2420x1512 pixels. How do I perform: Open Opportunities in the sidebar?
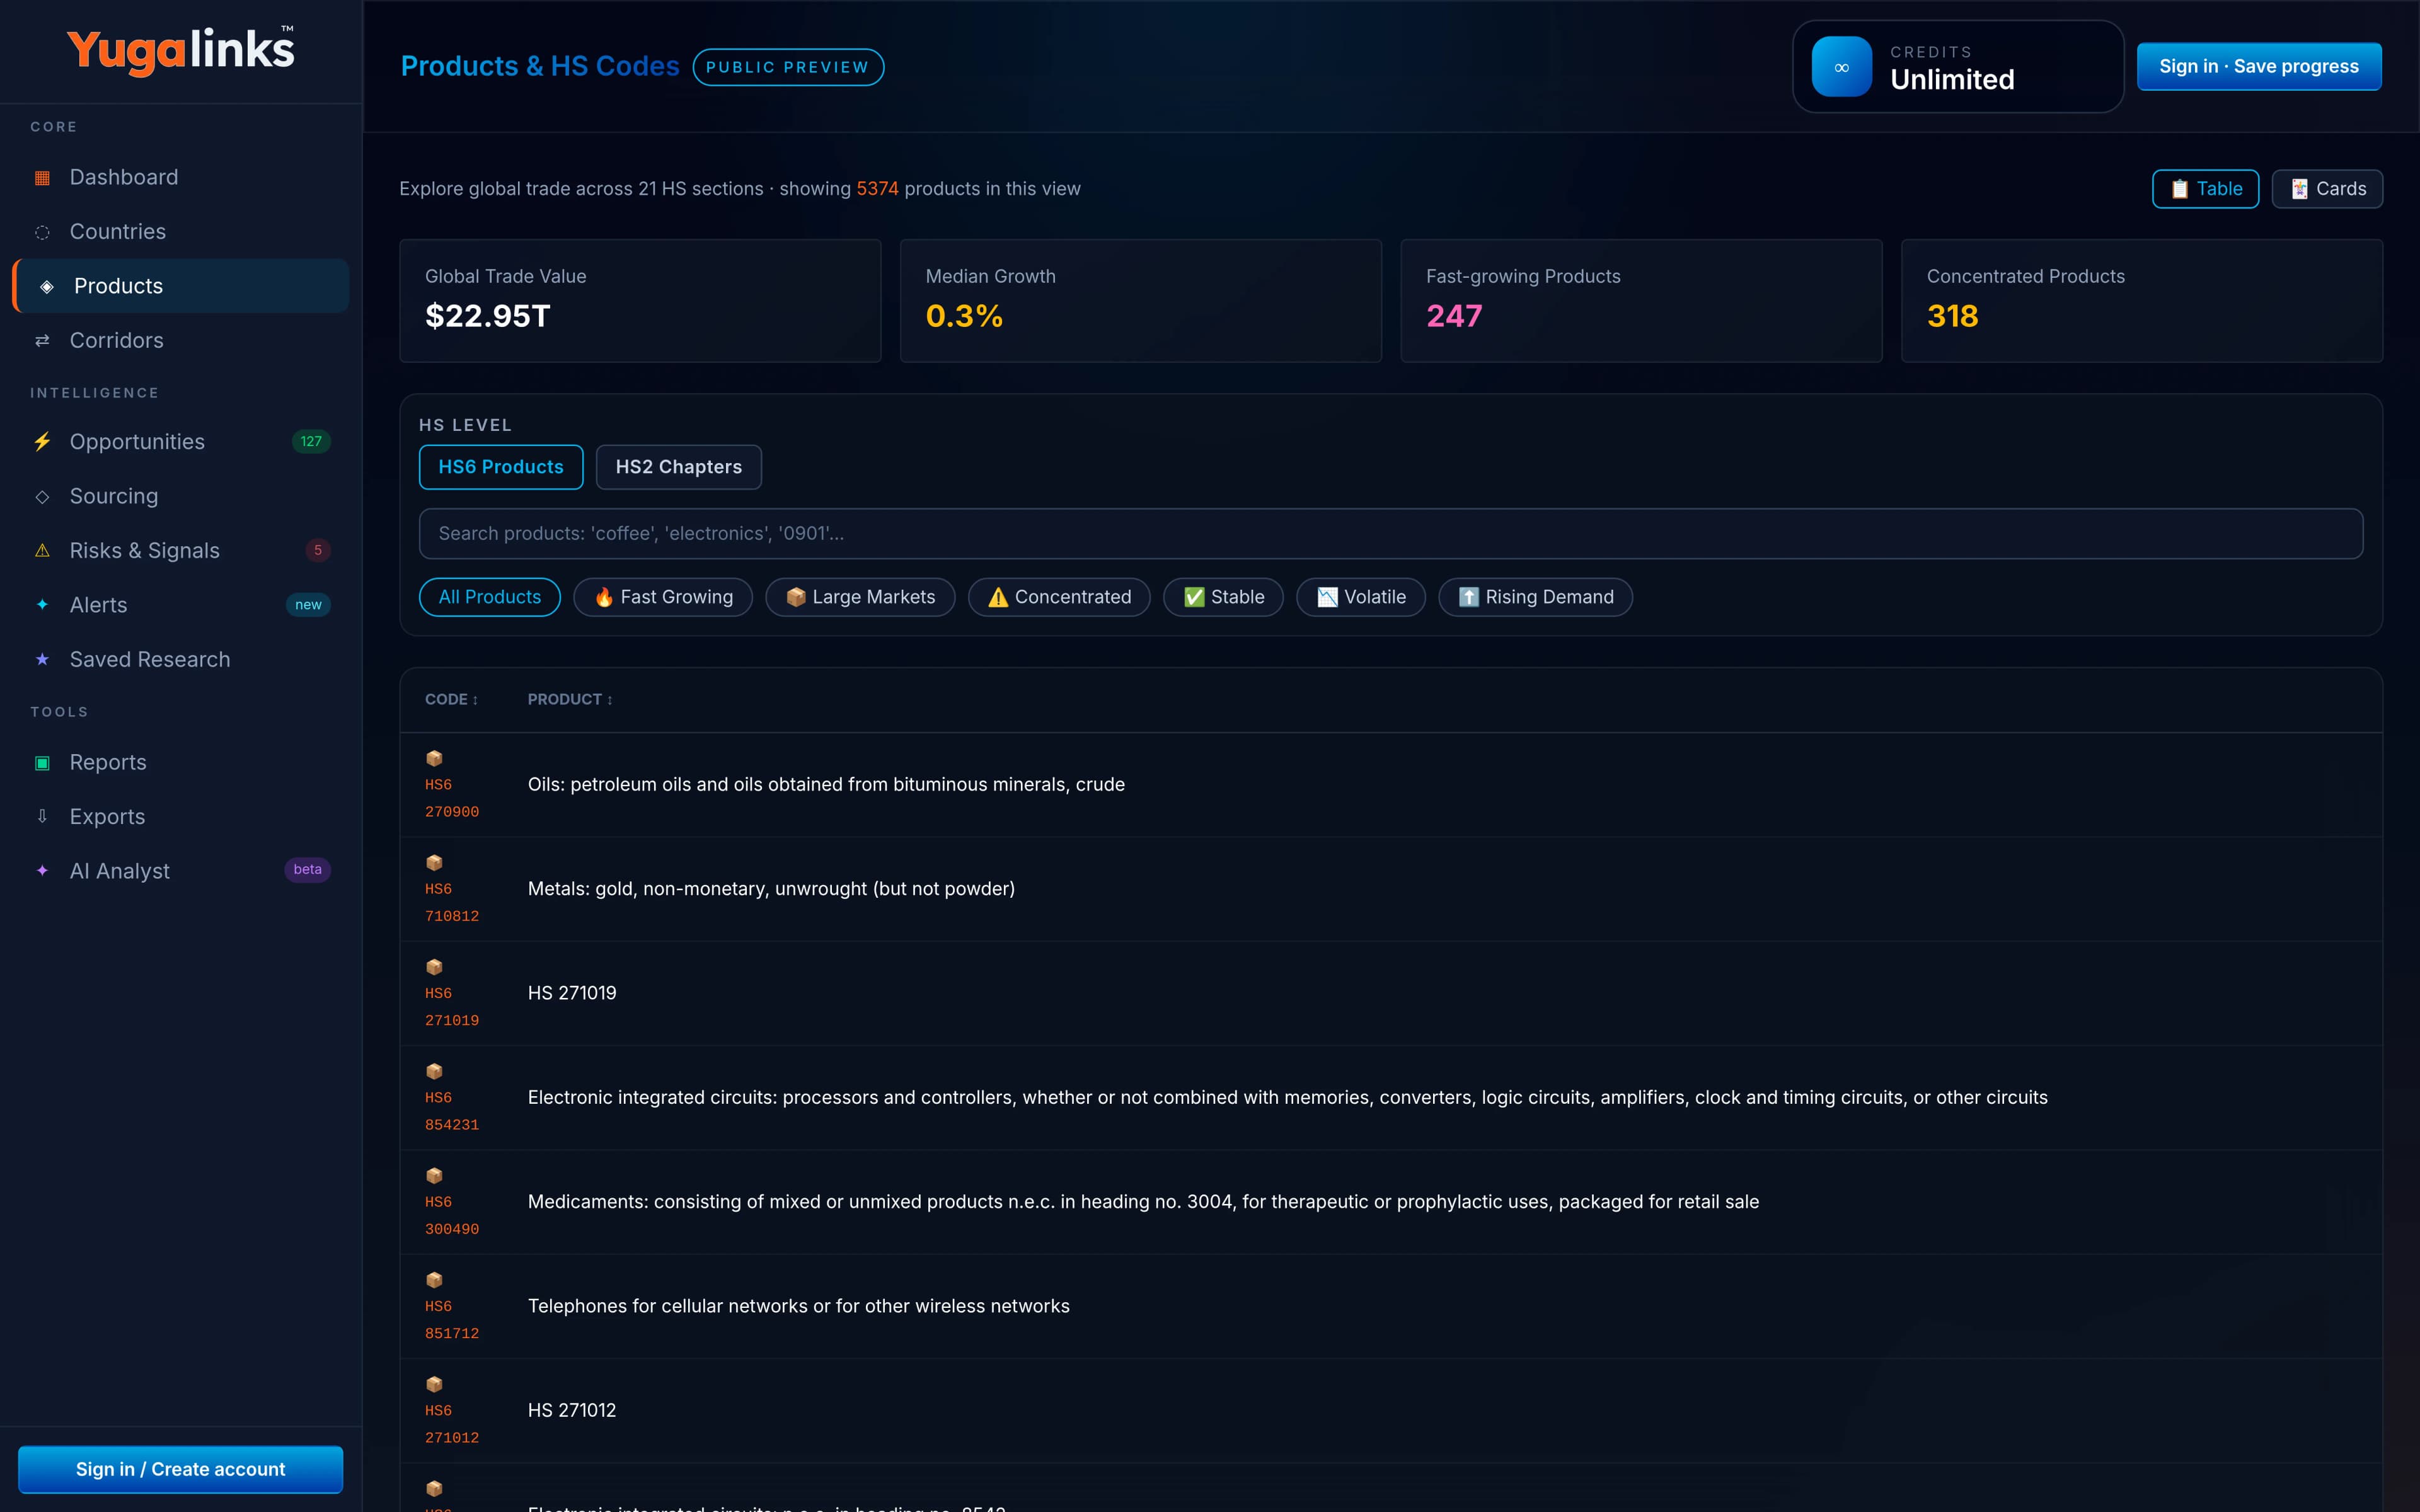[x=181, y=442]
